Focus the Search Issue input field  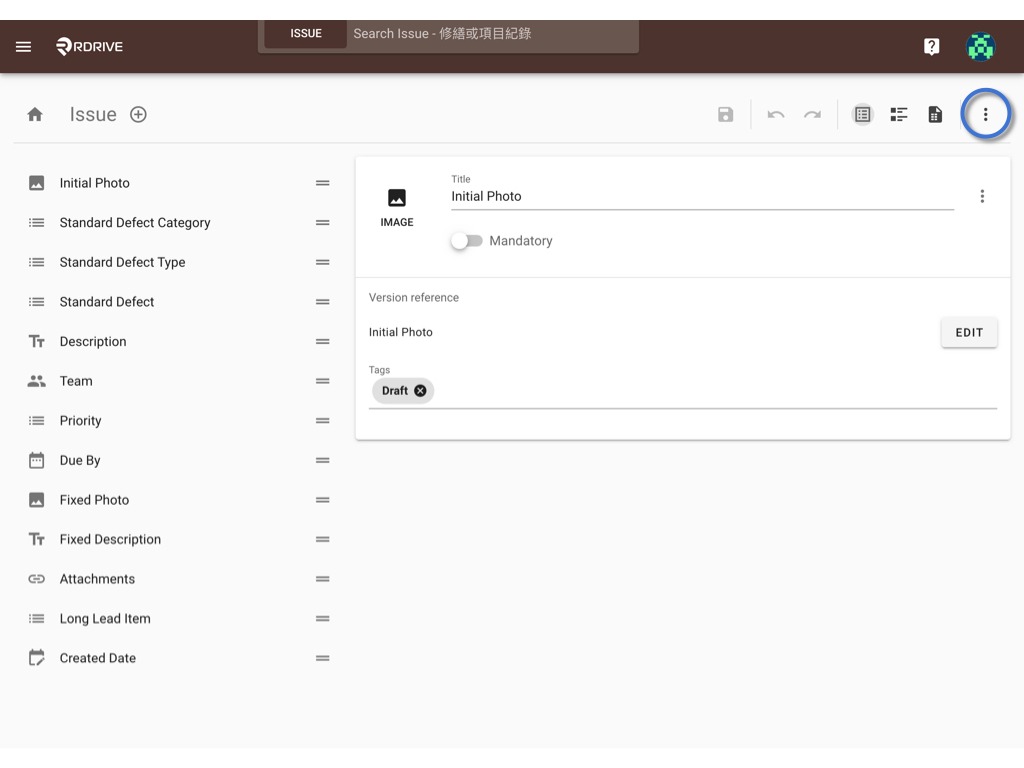(x=492, y=33)
